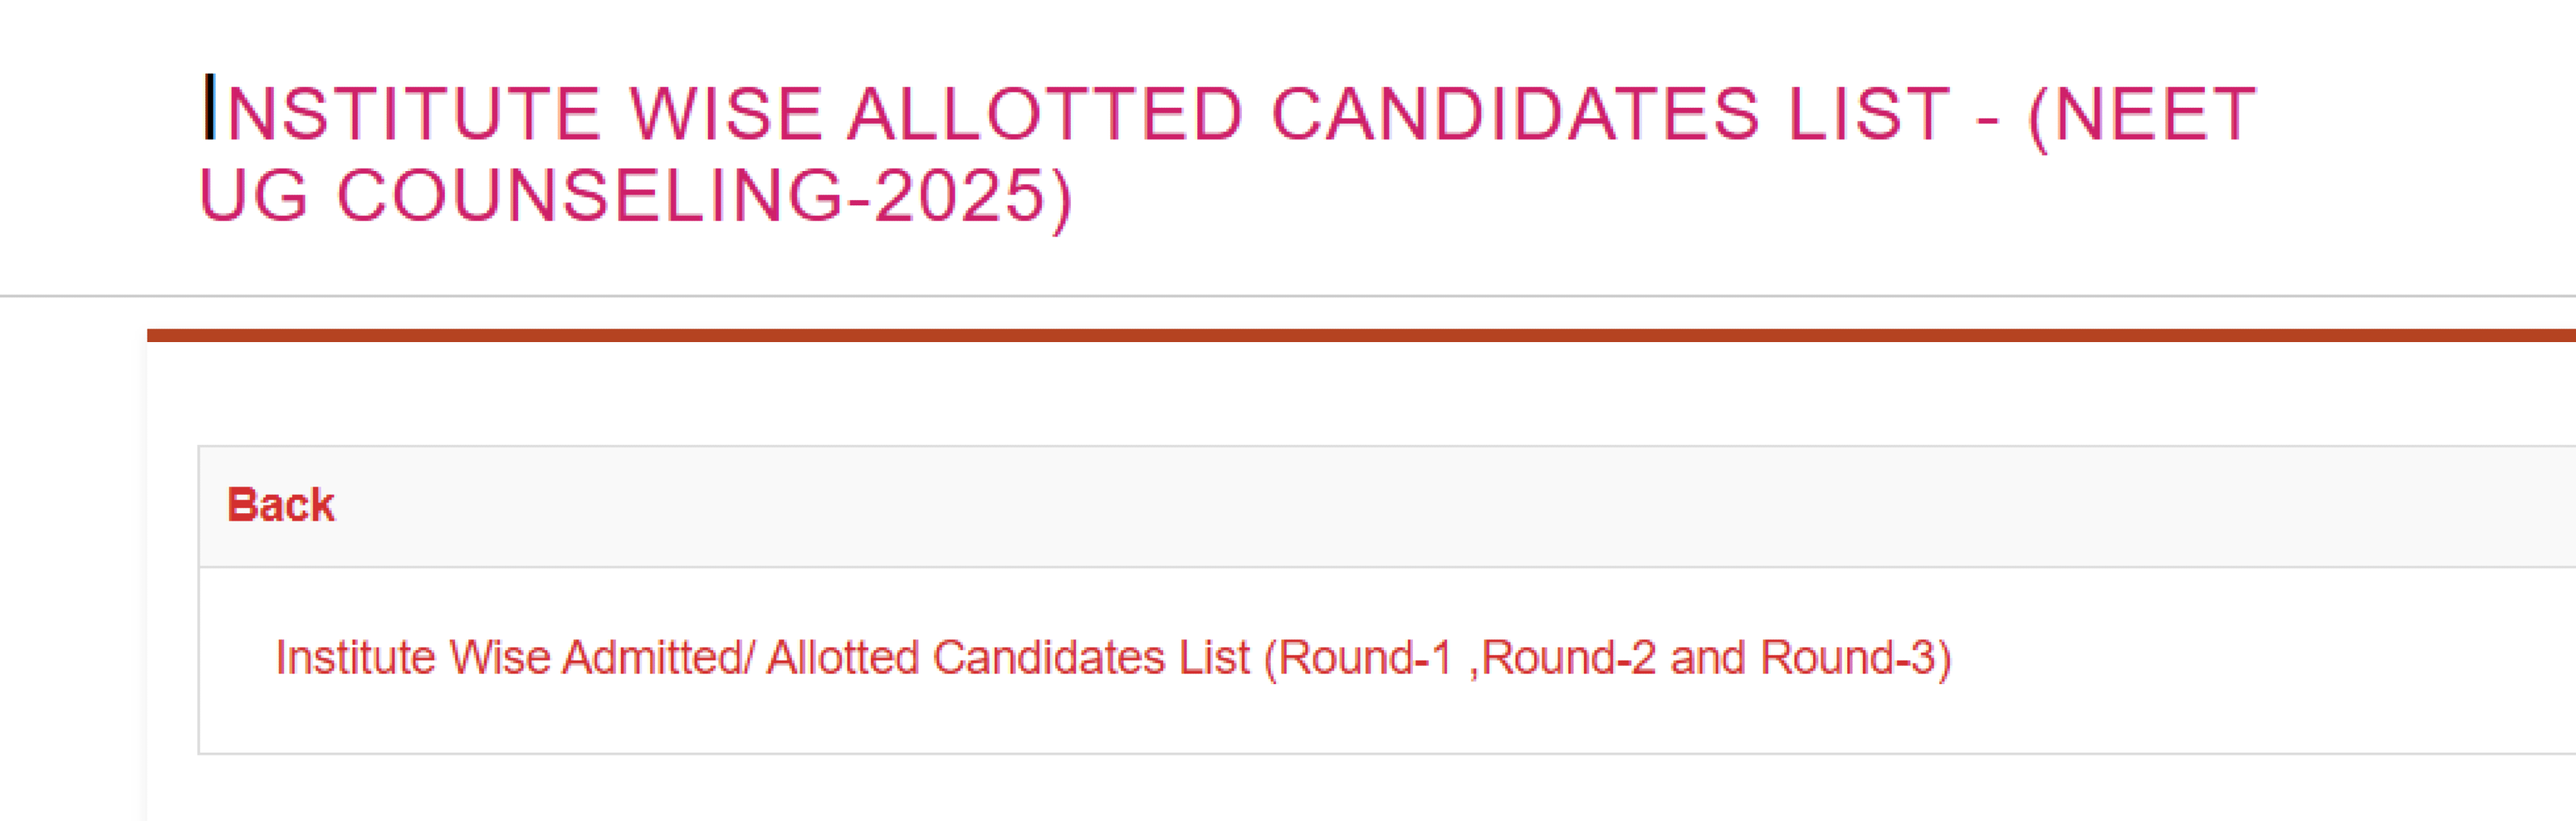Click the text cursor before the heading
This screenshot has height=821, width=2576.
coord(209,106)
